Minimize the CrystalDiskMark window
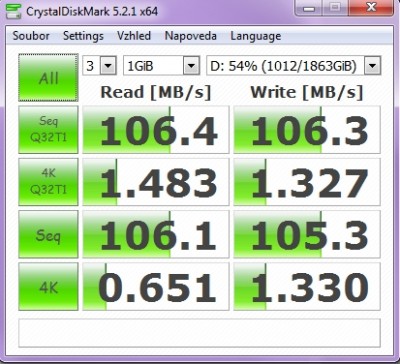The image size is (400, 364). [x=309, y=7]
